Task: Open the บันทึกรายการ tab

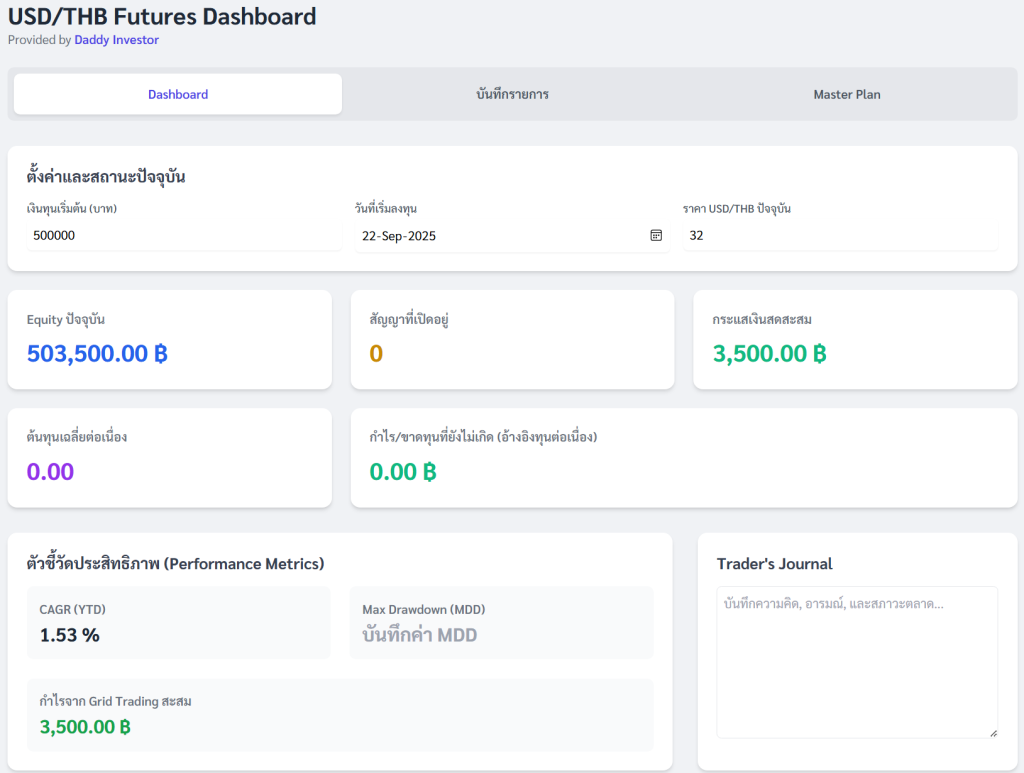Action: click(x=512, y=94)
